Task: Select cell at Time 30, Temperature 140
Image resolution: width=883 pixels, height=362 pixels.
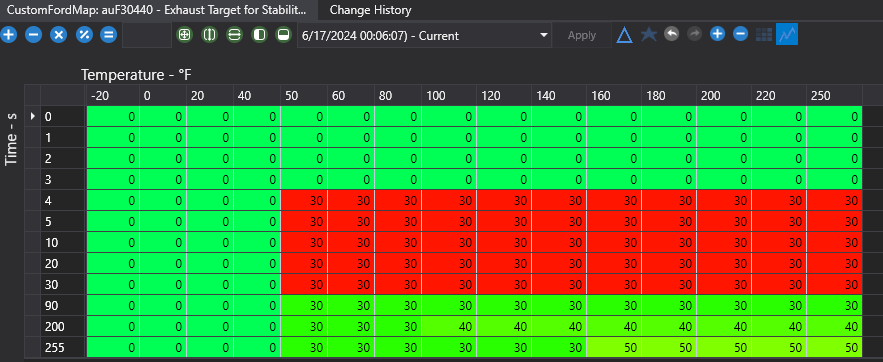Action: click(559, 285)
